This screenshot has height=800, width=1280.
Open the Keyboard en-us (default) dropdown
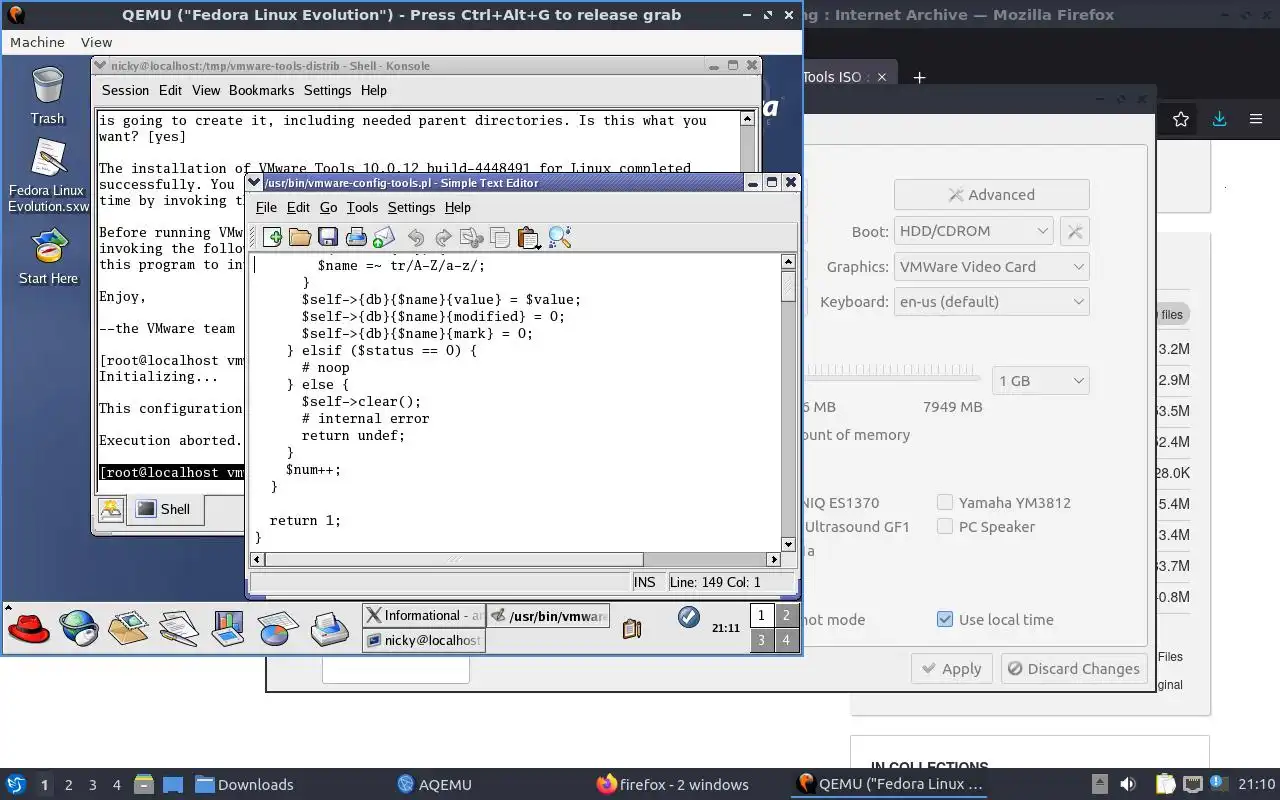[991, 302]
